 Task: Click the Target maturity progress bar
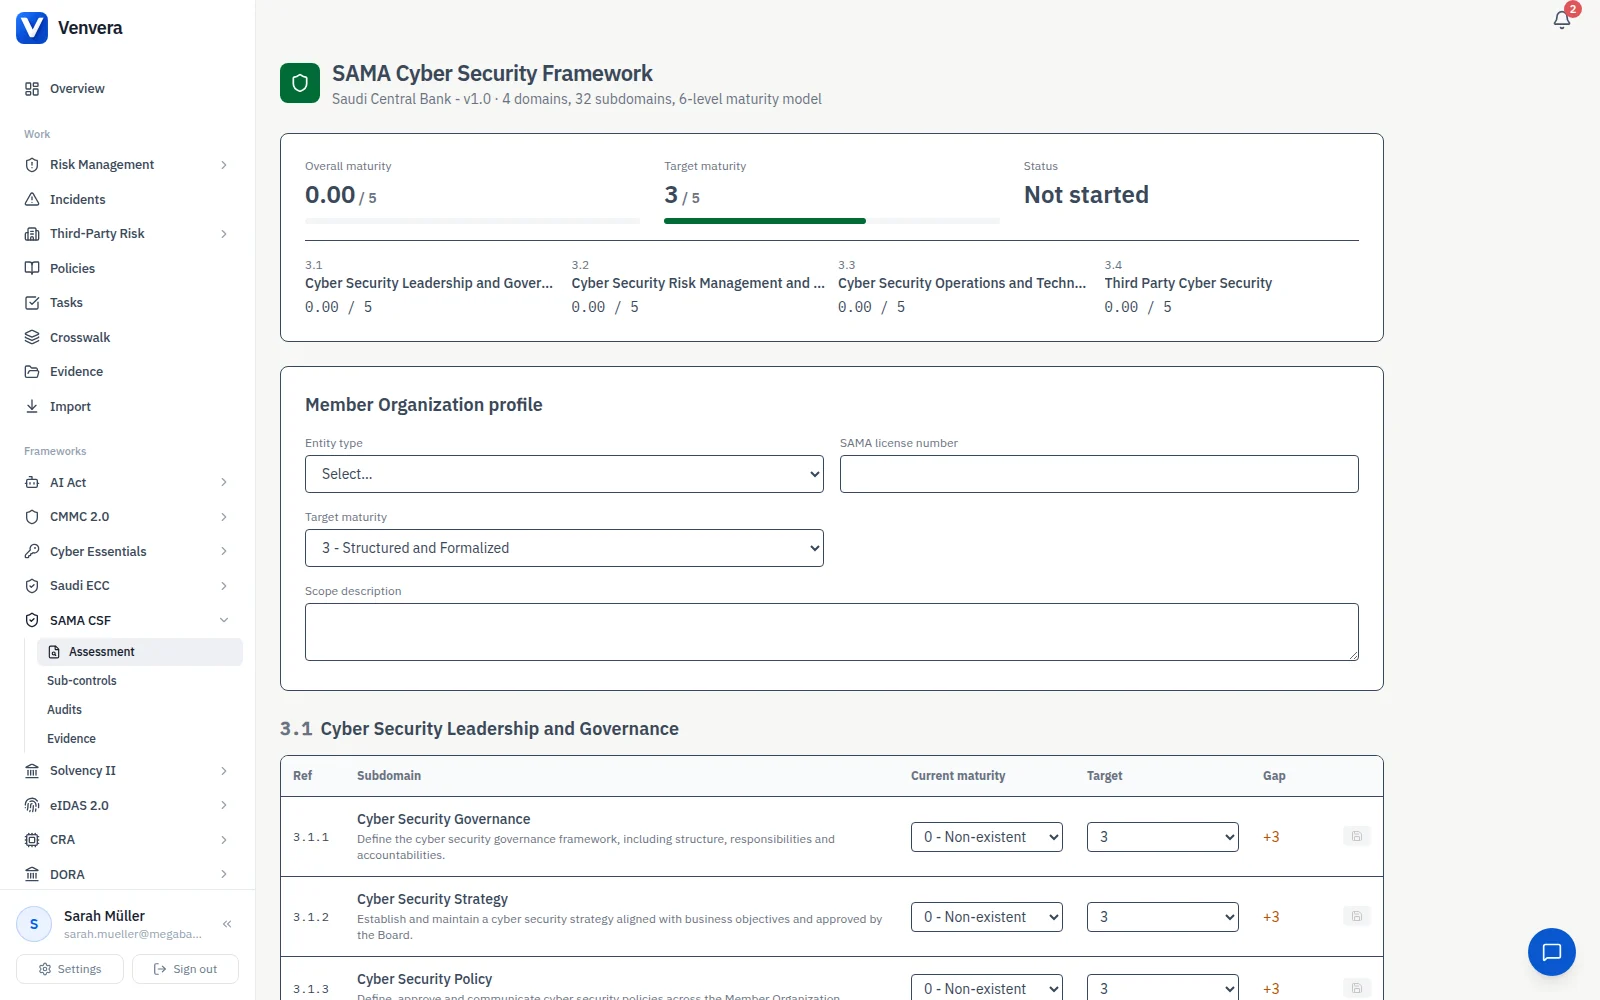(x=832, y=221)
